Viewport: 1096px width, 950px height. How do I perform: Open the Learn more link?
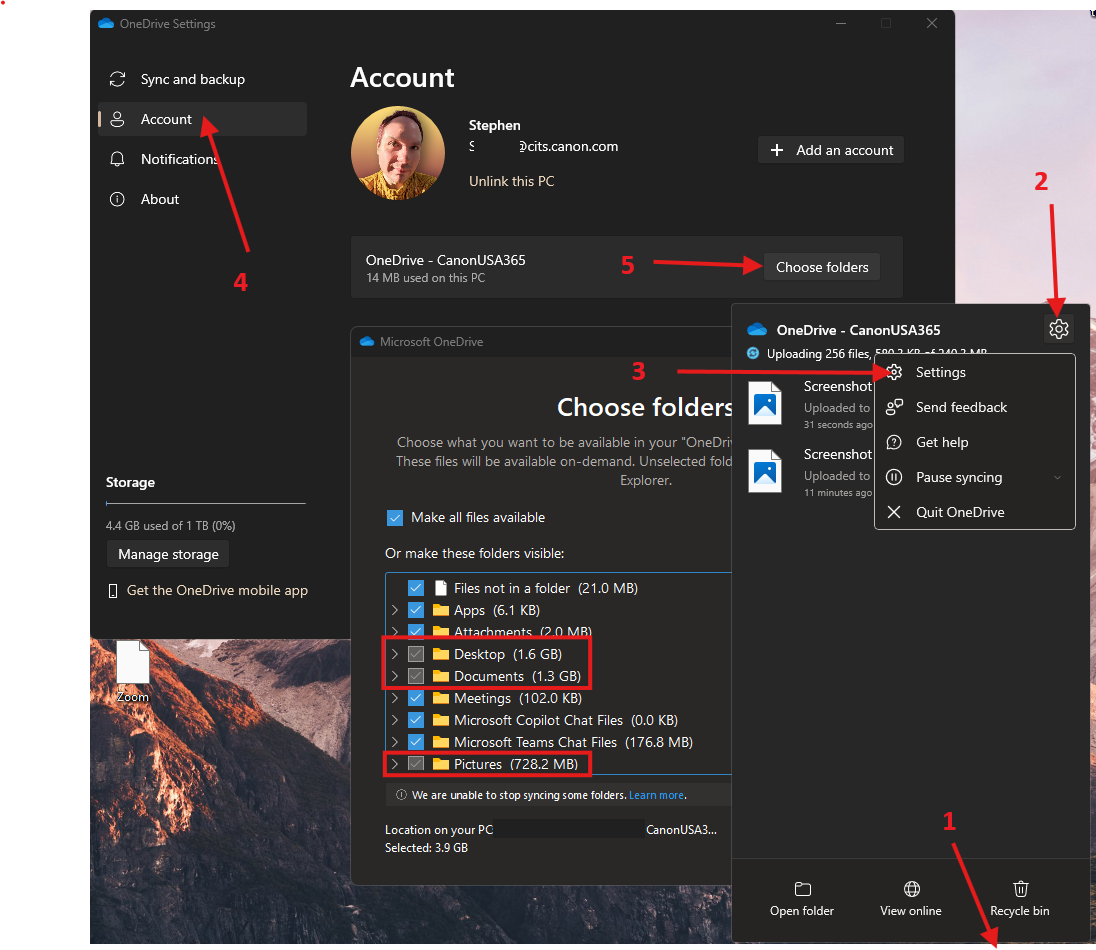coord(656,795)
